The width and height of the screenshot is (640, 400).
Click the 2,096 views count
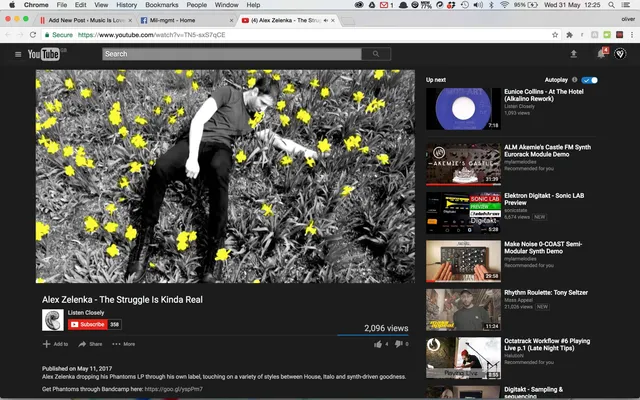[386, 328]
